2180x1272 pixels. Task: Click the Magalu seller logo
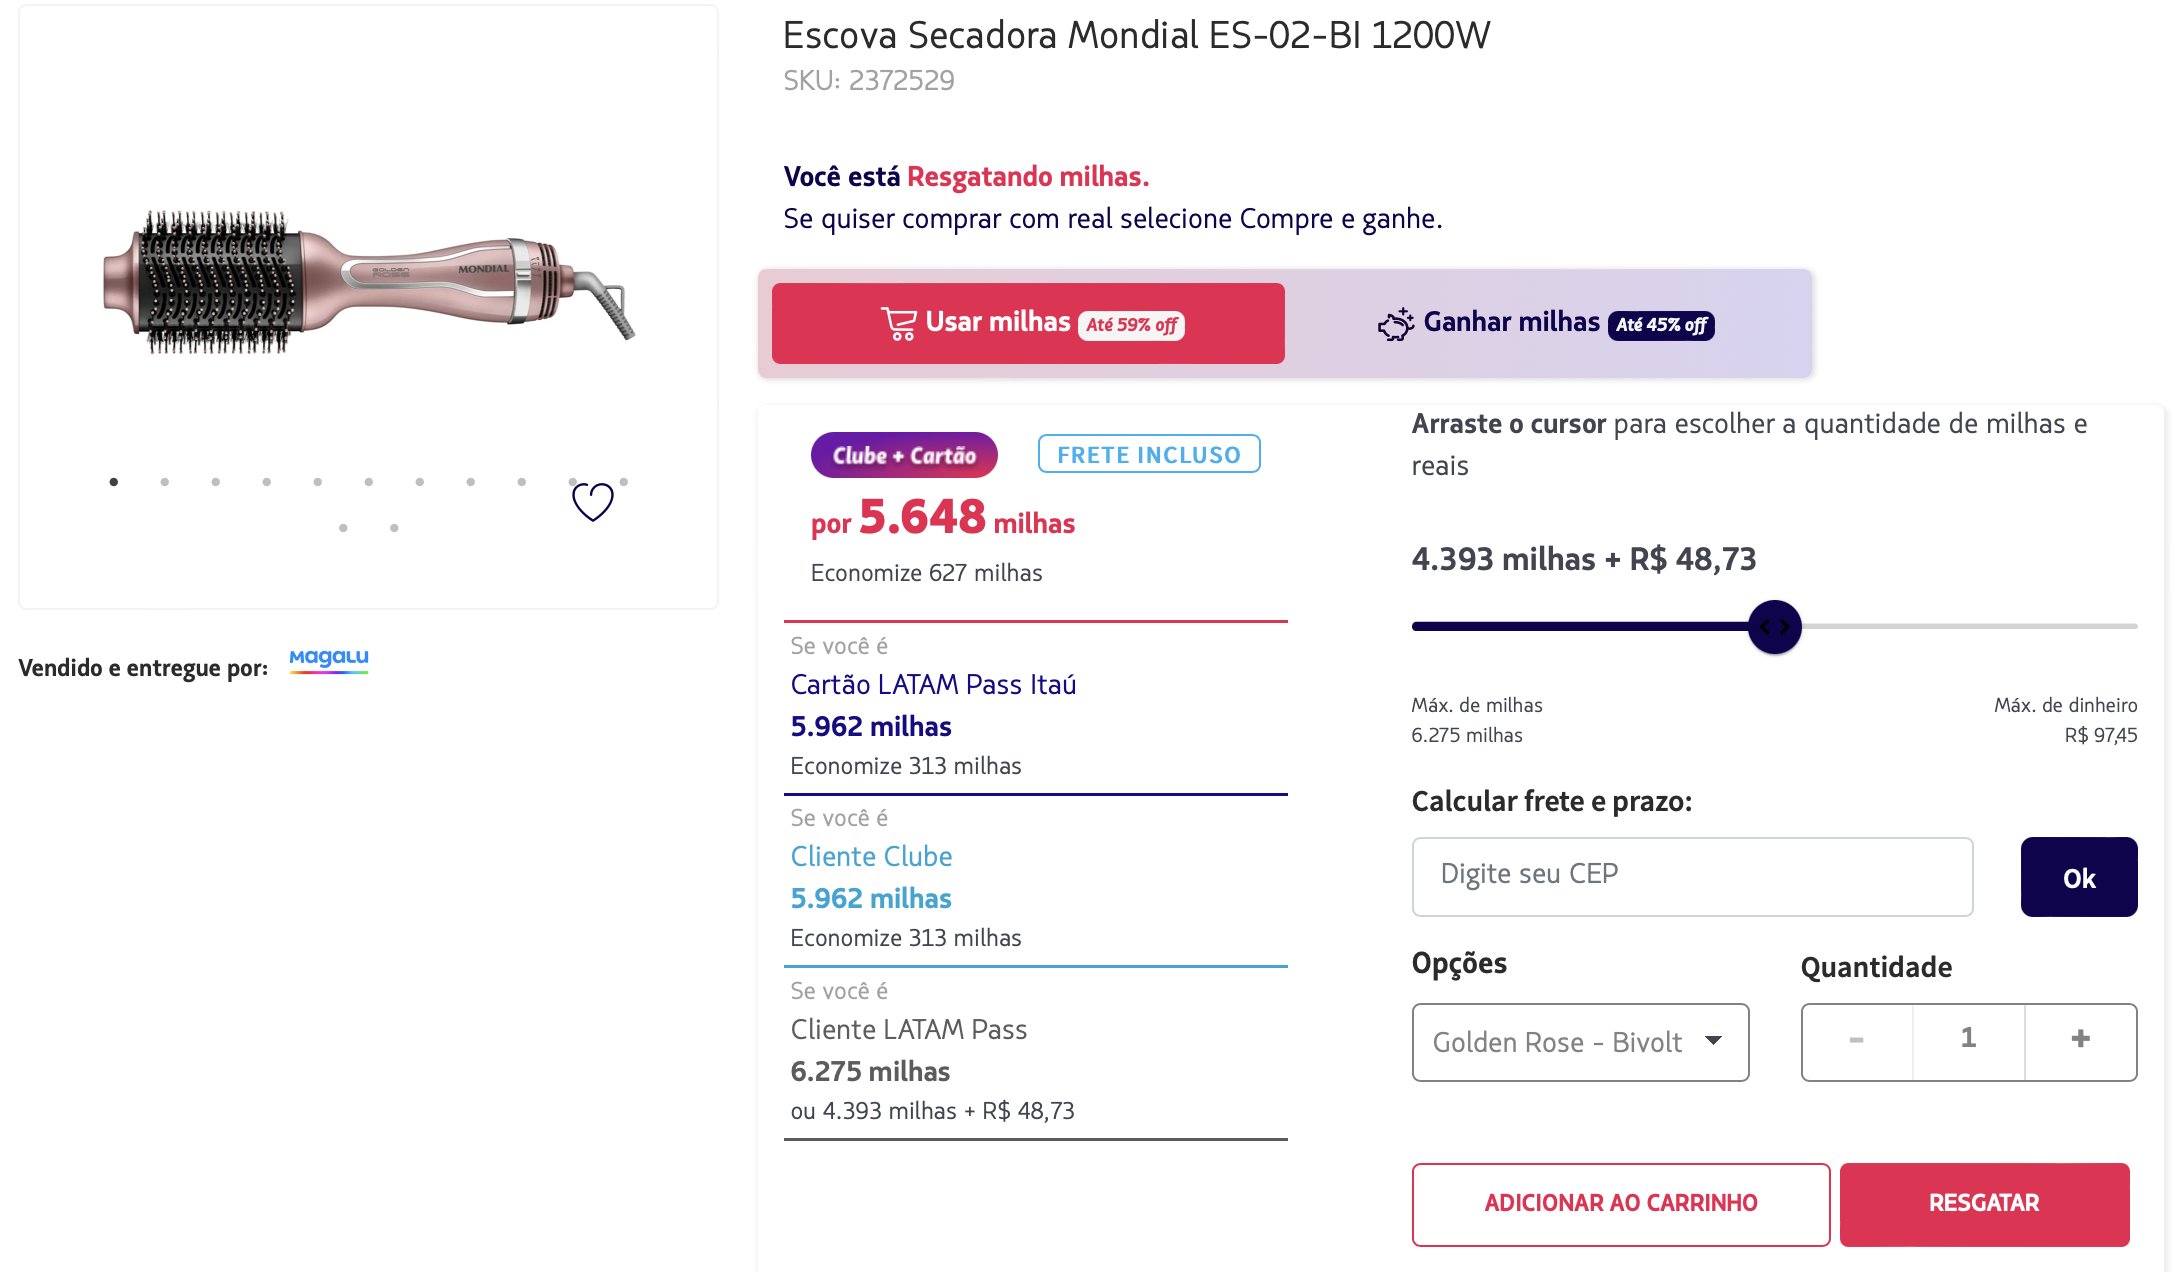tap(329, 659)
